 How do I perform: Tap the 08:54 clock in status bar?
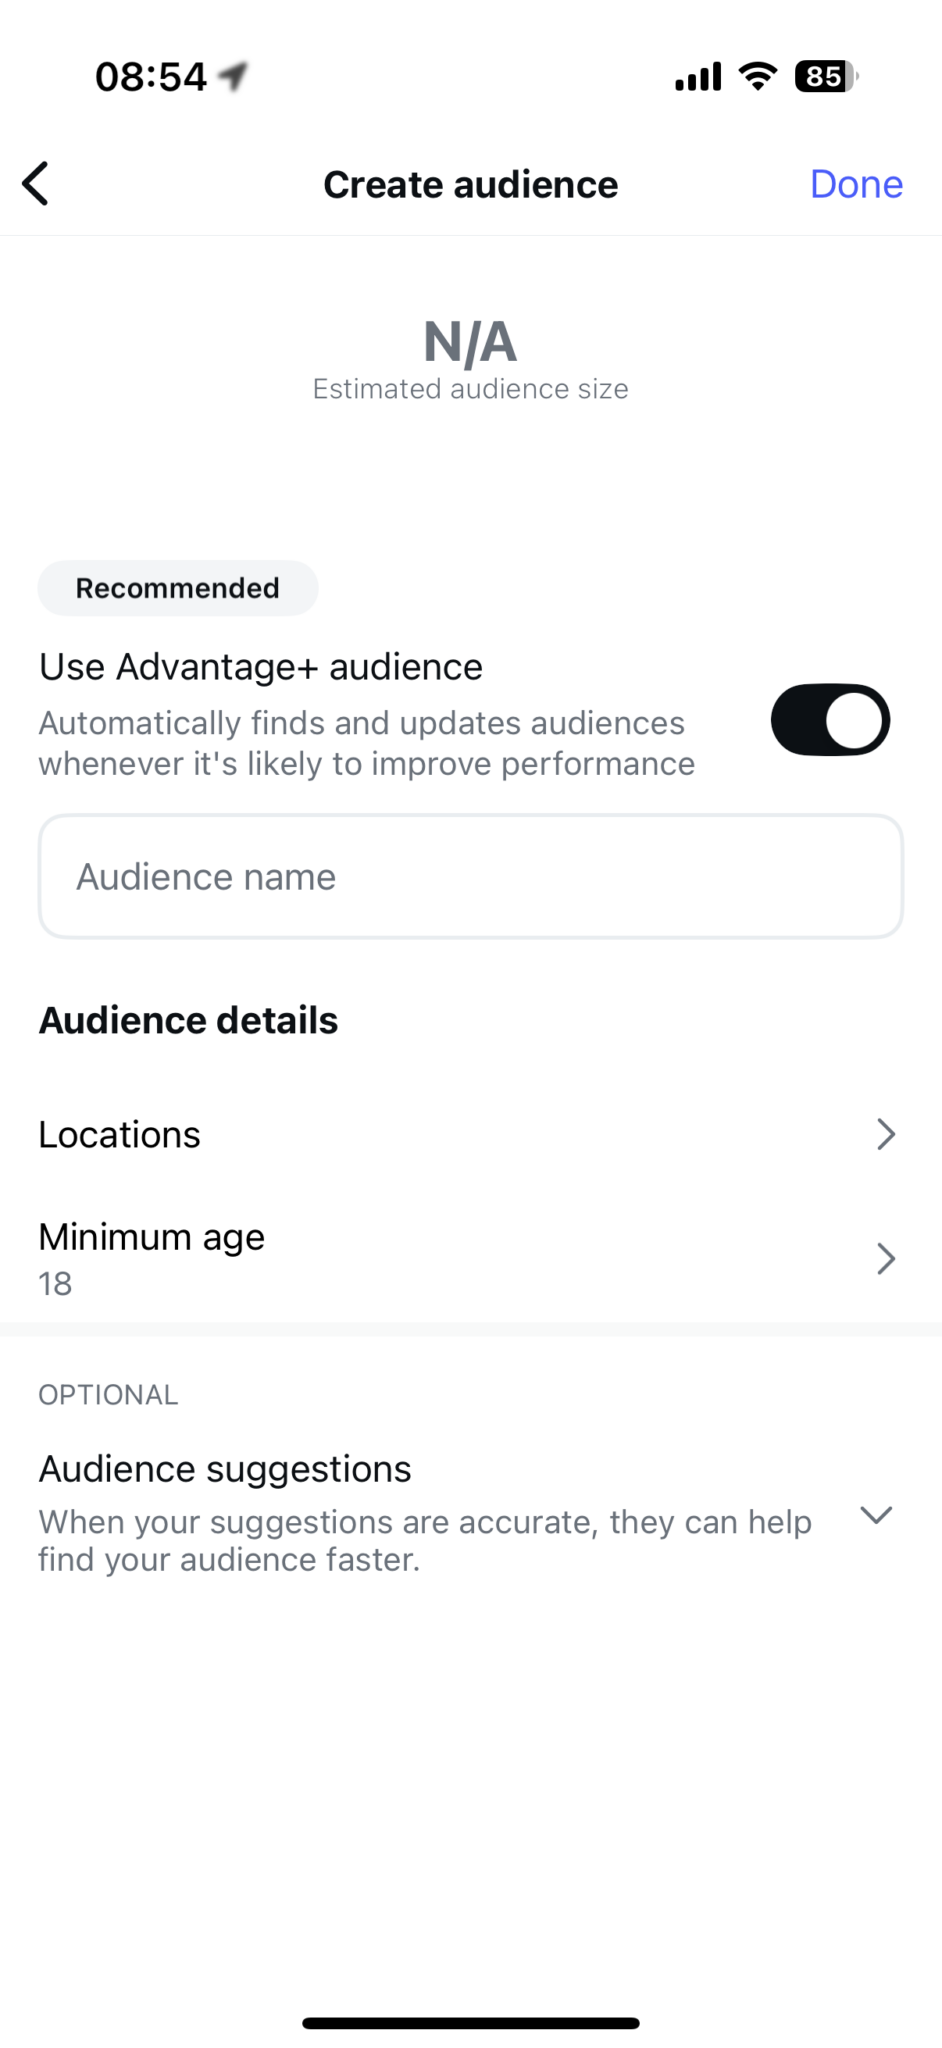click(x=151, y=77)
